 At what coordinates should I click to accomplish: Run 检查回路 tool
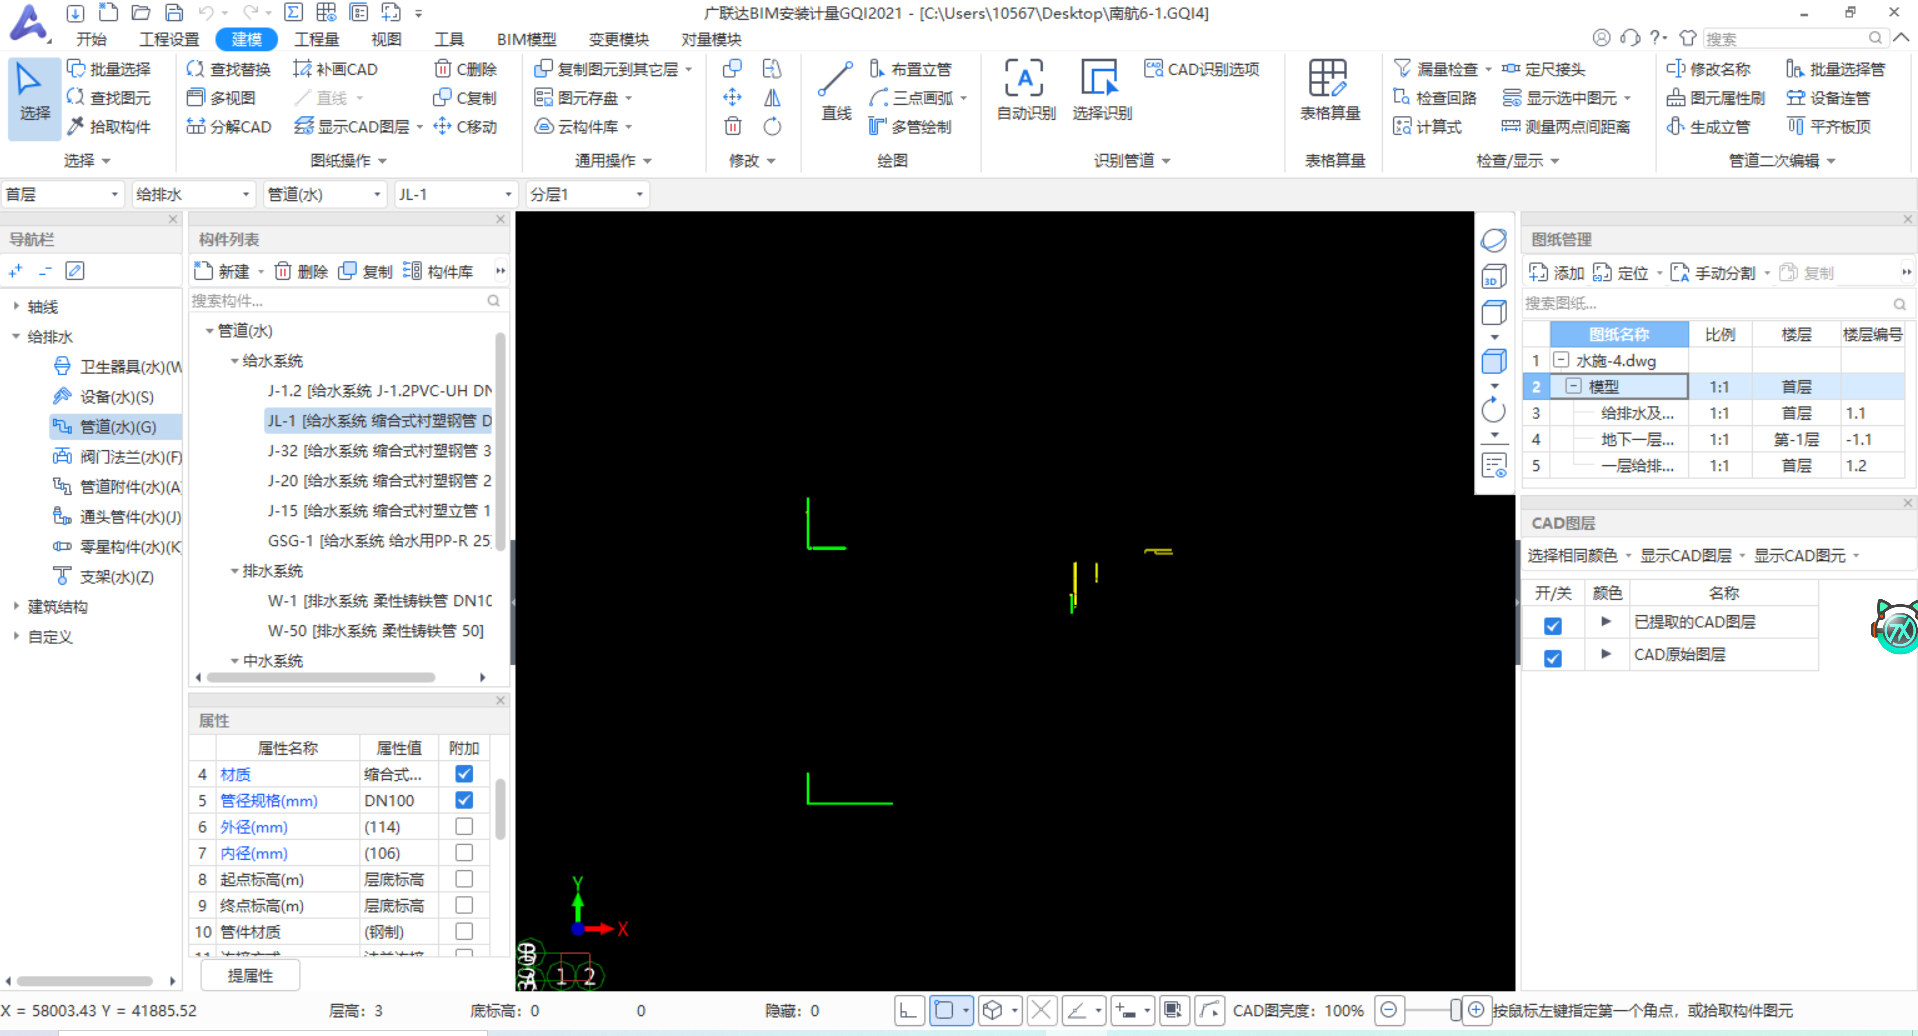coord(1435,98)
